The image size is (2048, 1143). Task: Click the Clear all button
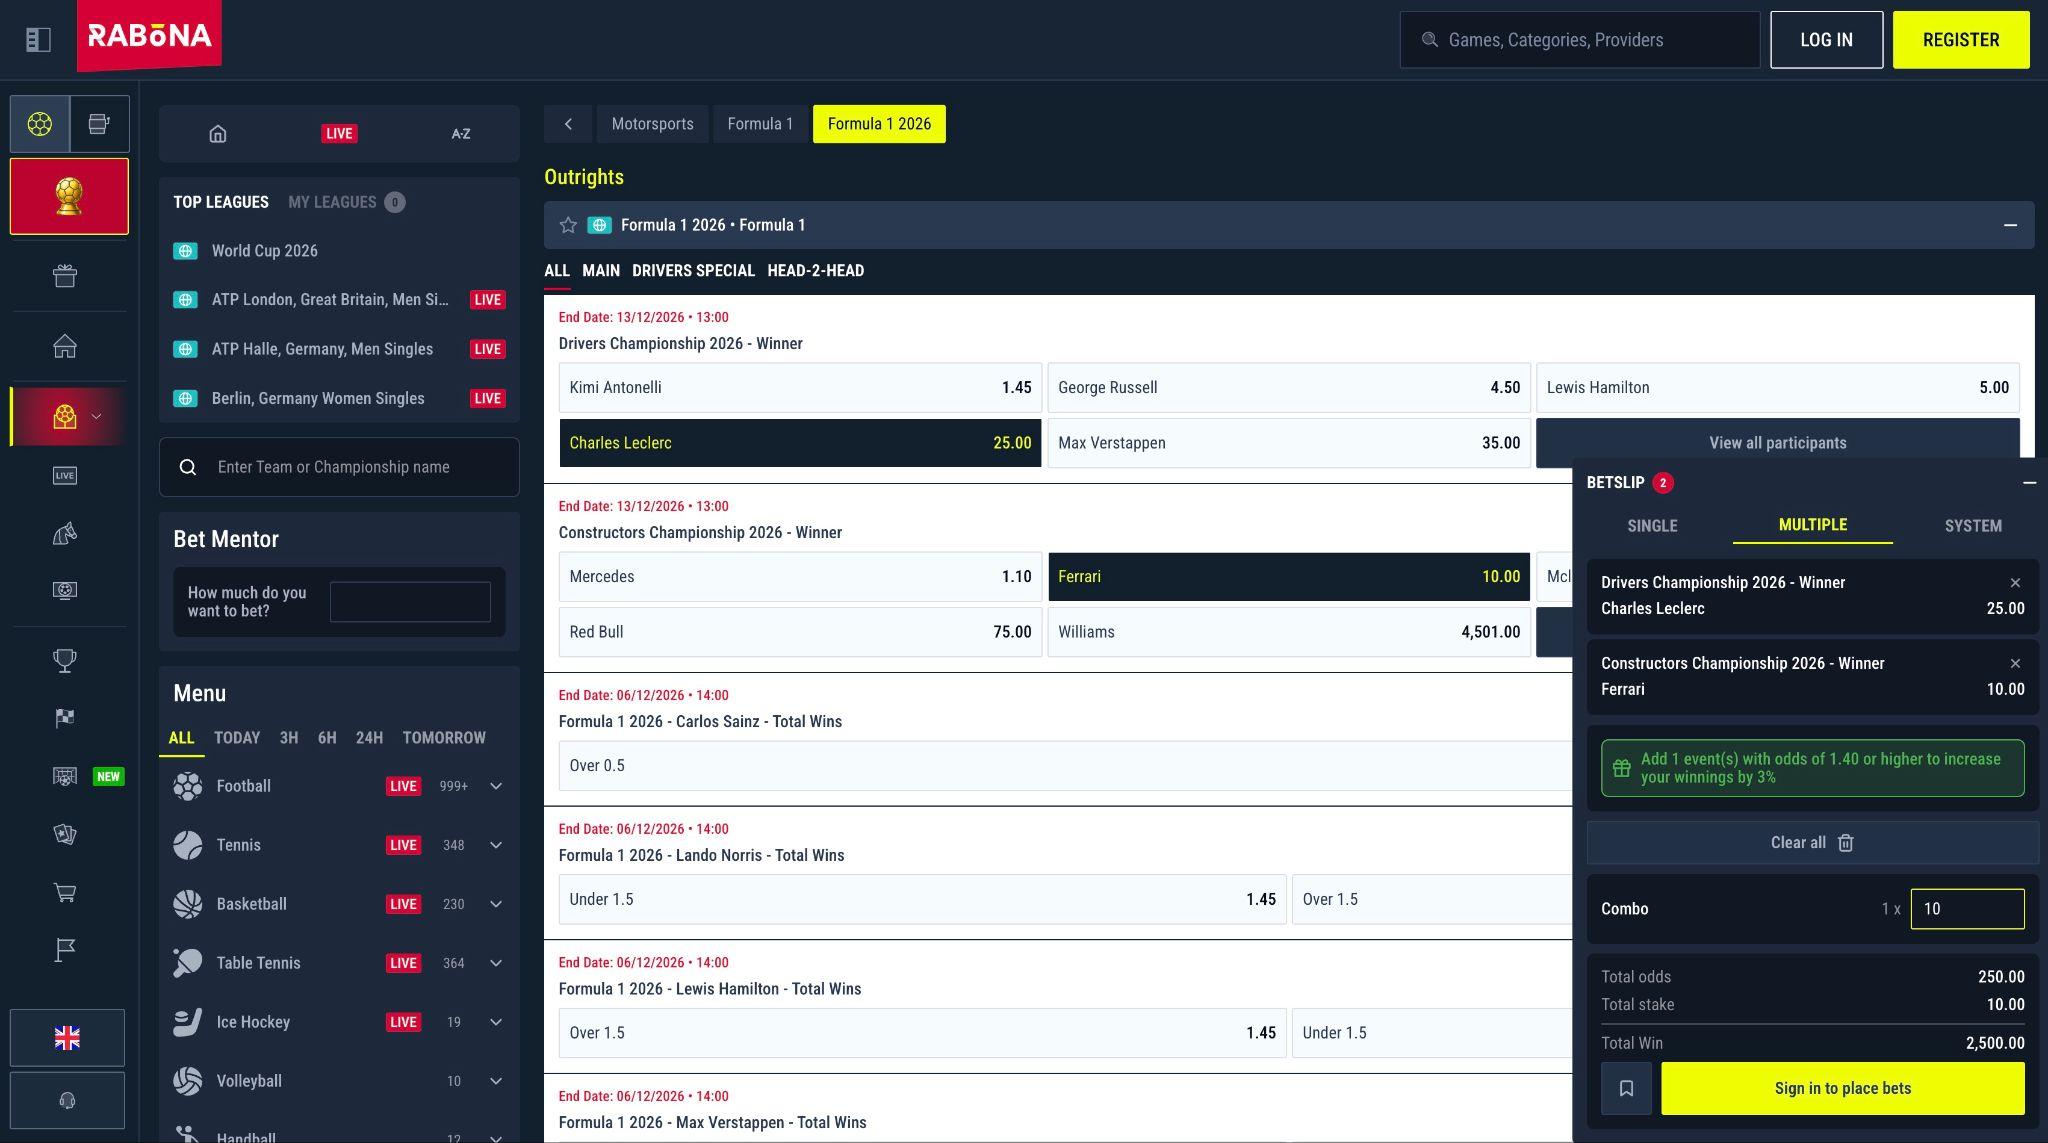coord(1812,843)
